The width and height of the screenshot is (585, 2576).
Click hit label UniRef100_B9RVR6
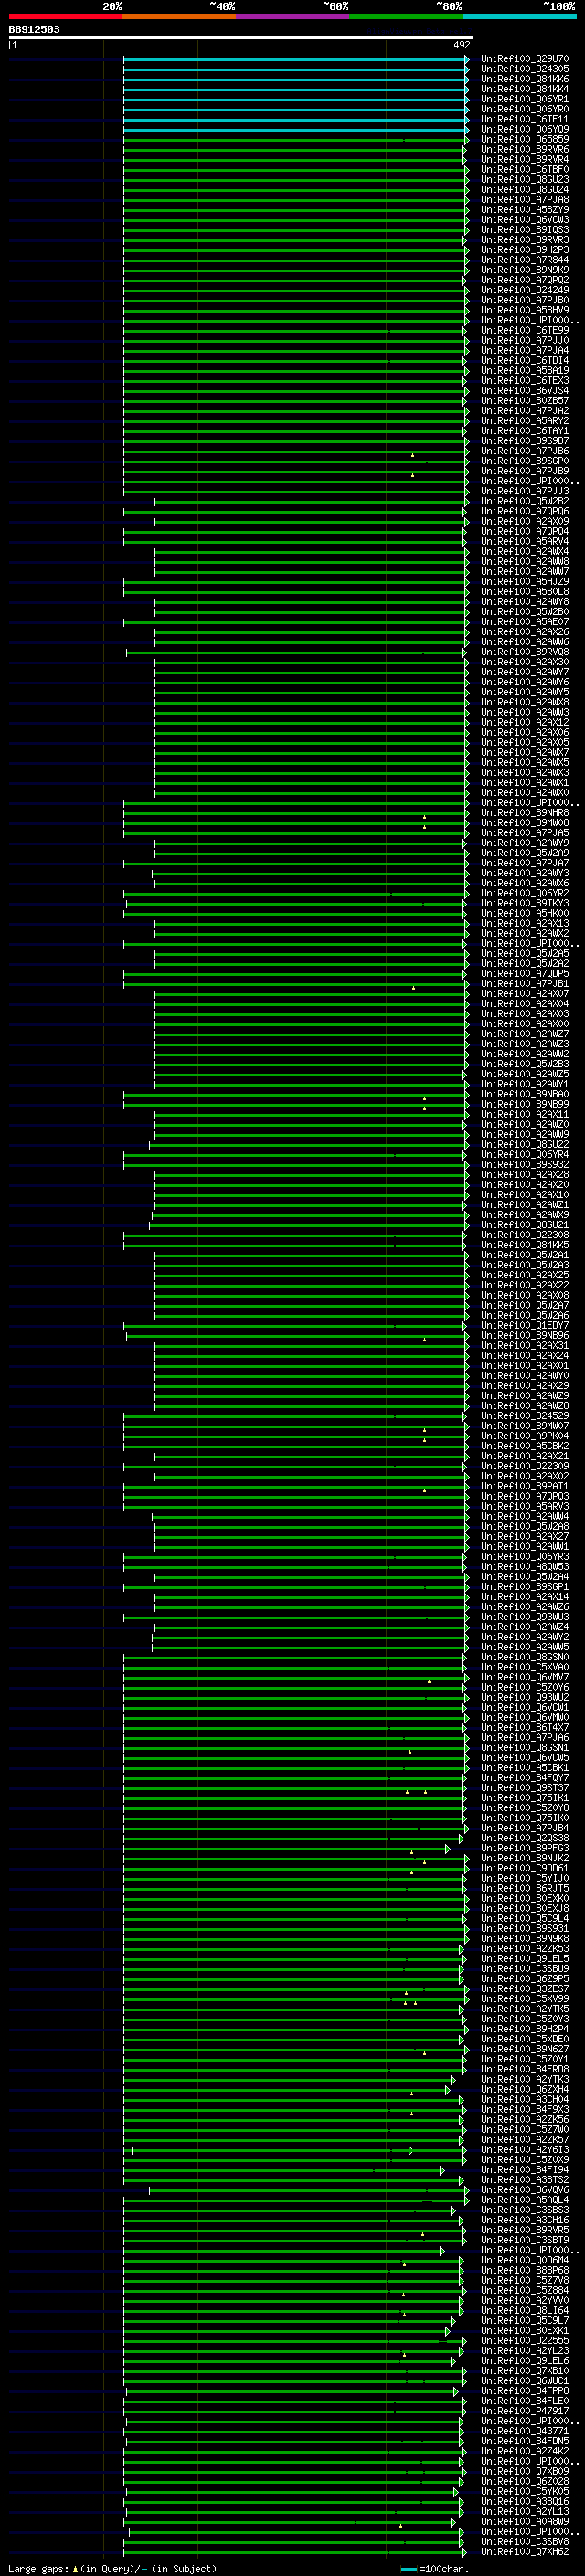pos(524,149)
